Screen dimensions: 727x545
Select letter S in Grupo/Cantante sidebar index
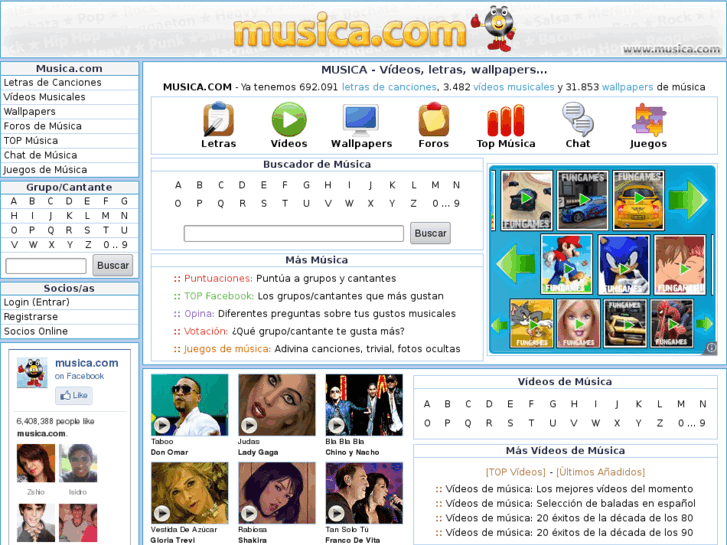(87, 230)
